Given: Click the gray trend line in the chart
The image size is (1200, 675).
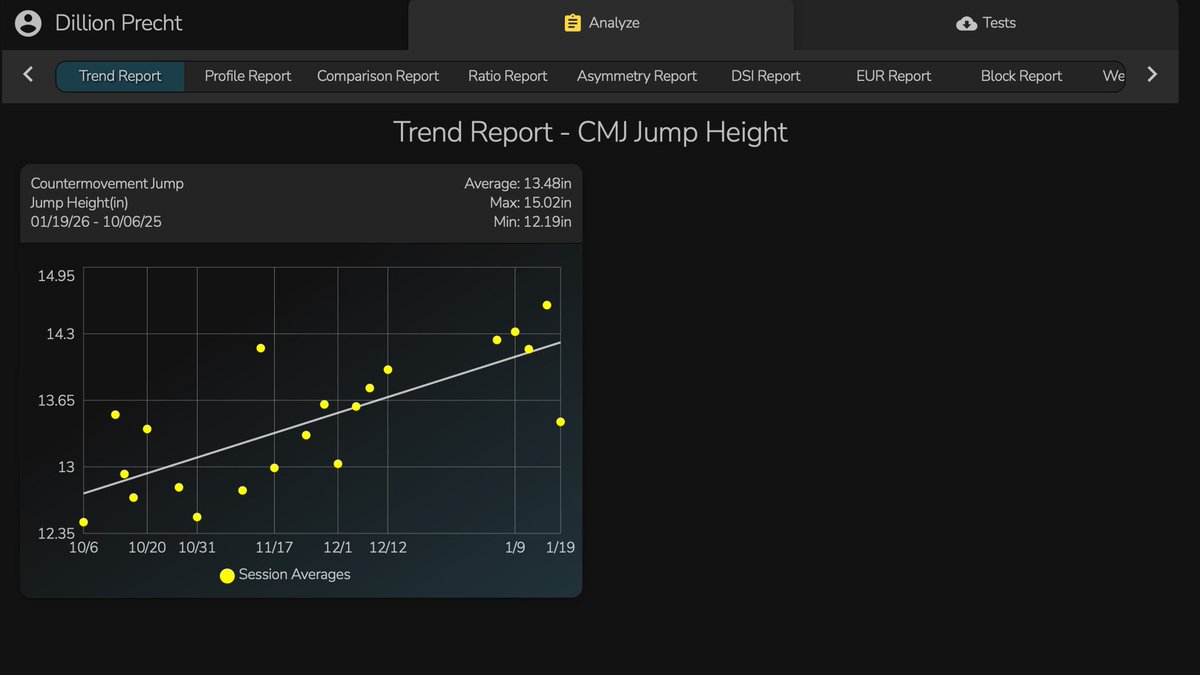Looking at the screenshot, I should click(322, 417).
